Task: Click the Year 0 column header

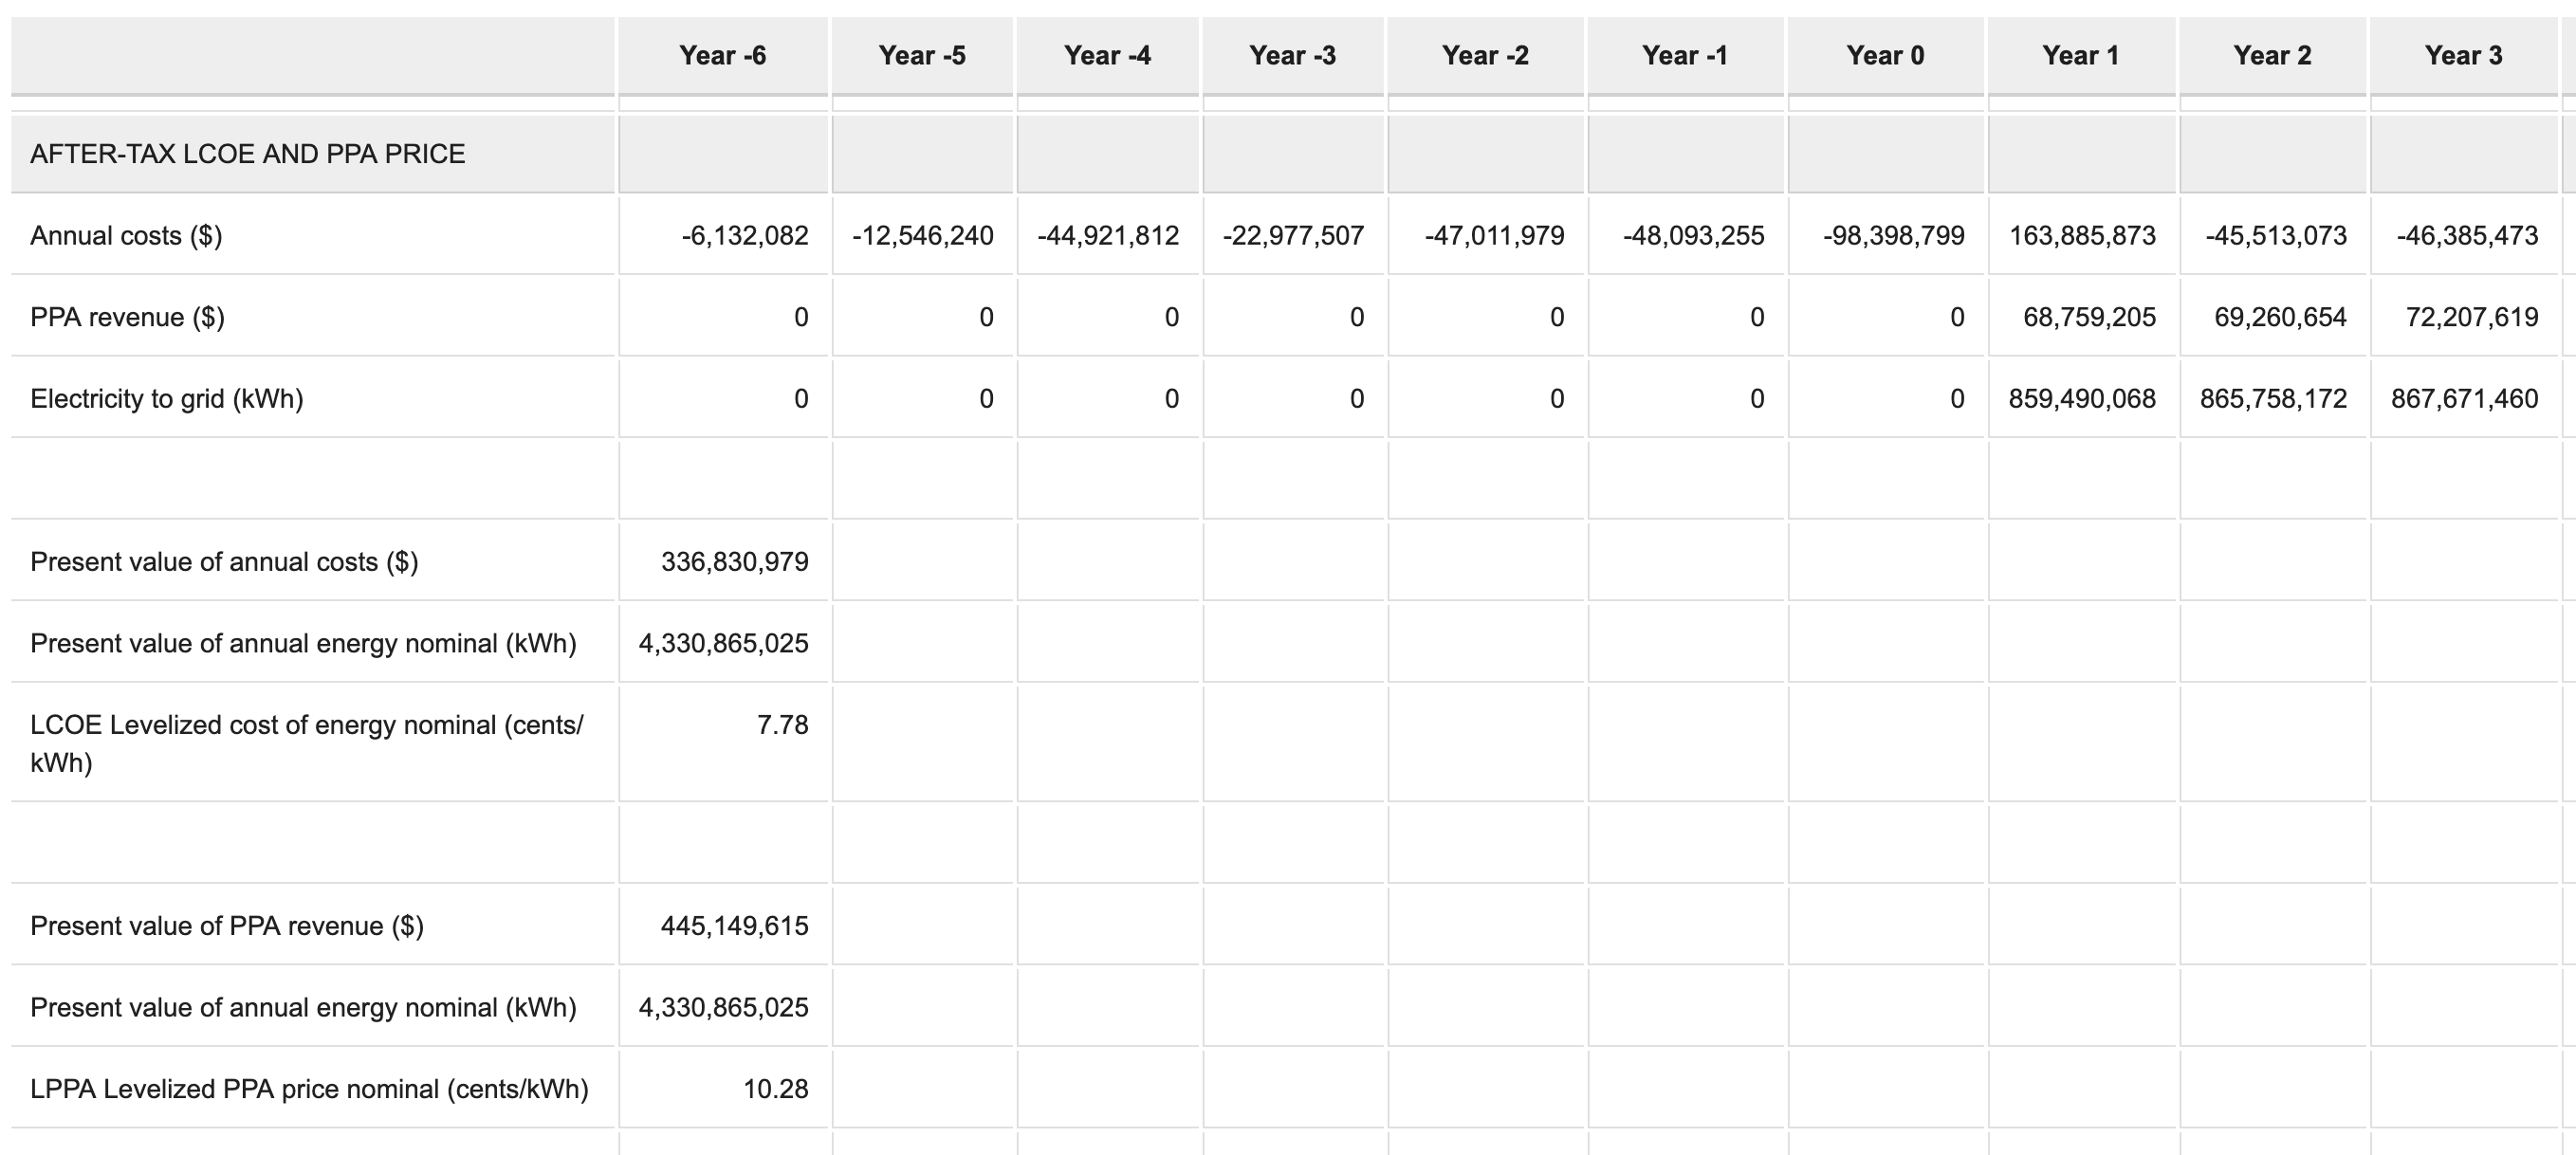Action: pyautogui.click(x=1885, y=56)
